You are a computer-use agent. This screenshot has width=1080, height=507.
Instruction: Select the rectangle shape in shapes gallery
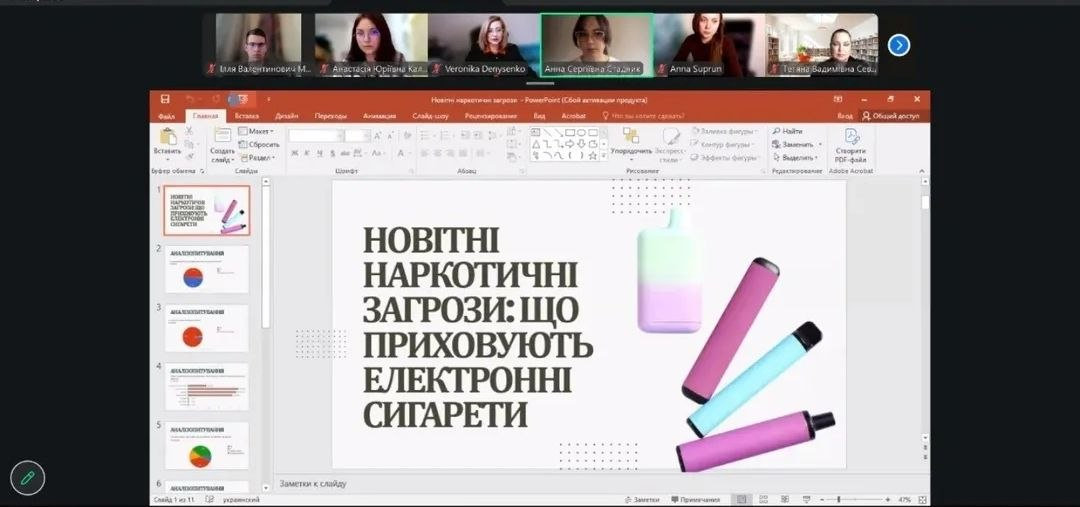(570, 132)
